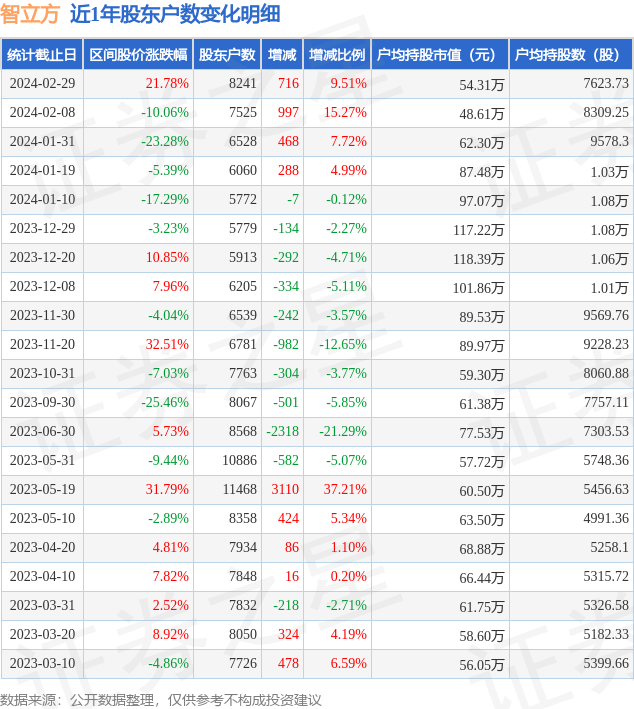Click the 智立方 stock name title
The width and height of the screenshot is (634, 709).
(x=31, y=14)
